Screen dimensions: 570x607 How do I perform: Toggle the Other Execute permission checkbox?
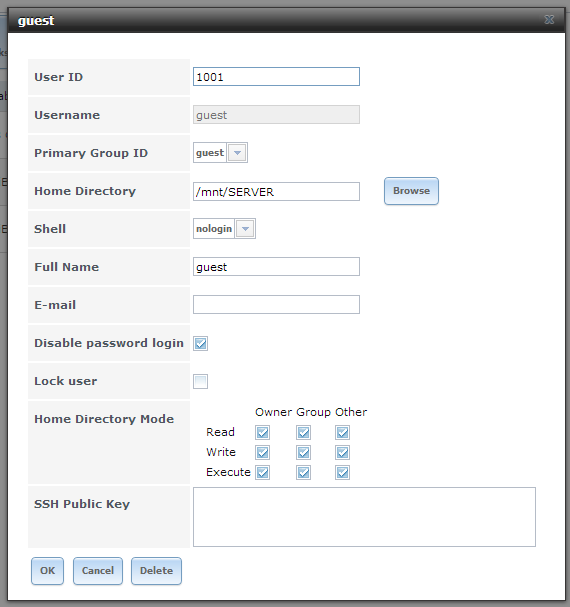tap(343, 472)
